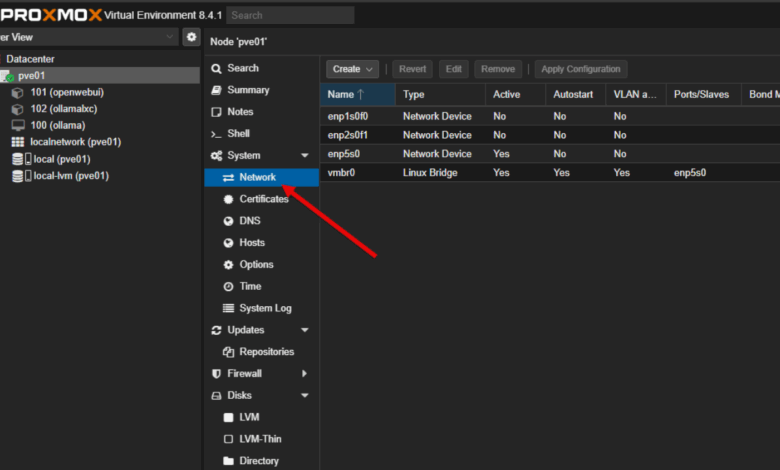Sort by the Name column header
The height and width of the screenshot is (470, 780).
(358, 94)
